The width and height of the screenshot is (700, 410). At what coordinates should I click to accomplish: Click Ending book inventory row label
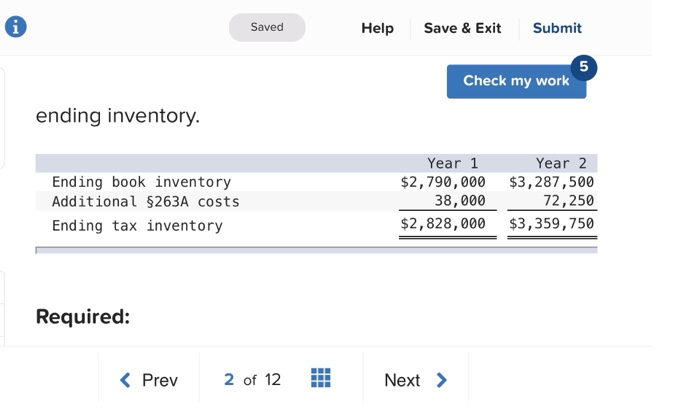point(142,182)
